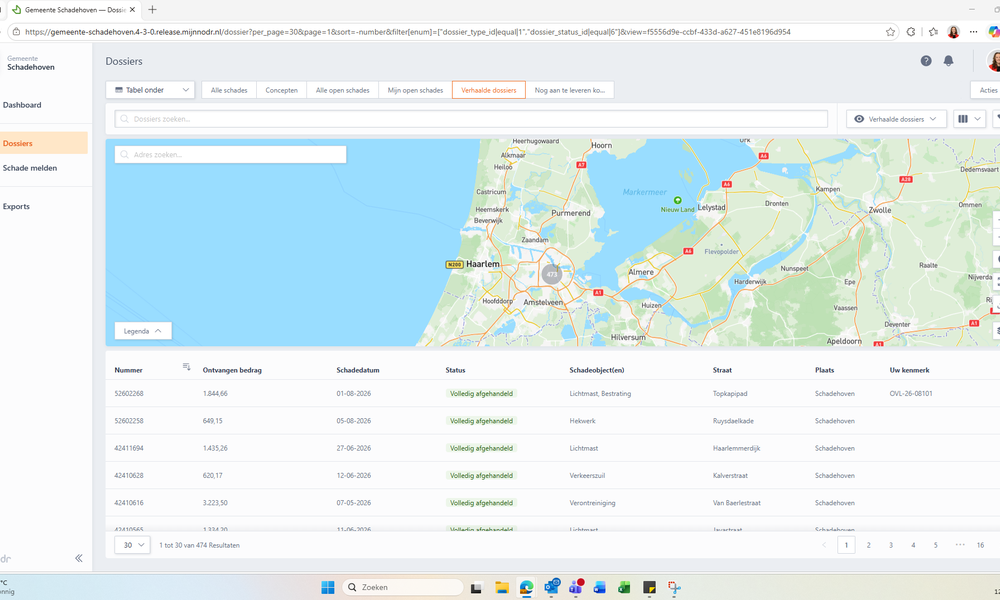Go to results page 2
This screenshot has height=600, width=1000.
869,545
